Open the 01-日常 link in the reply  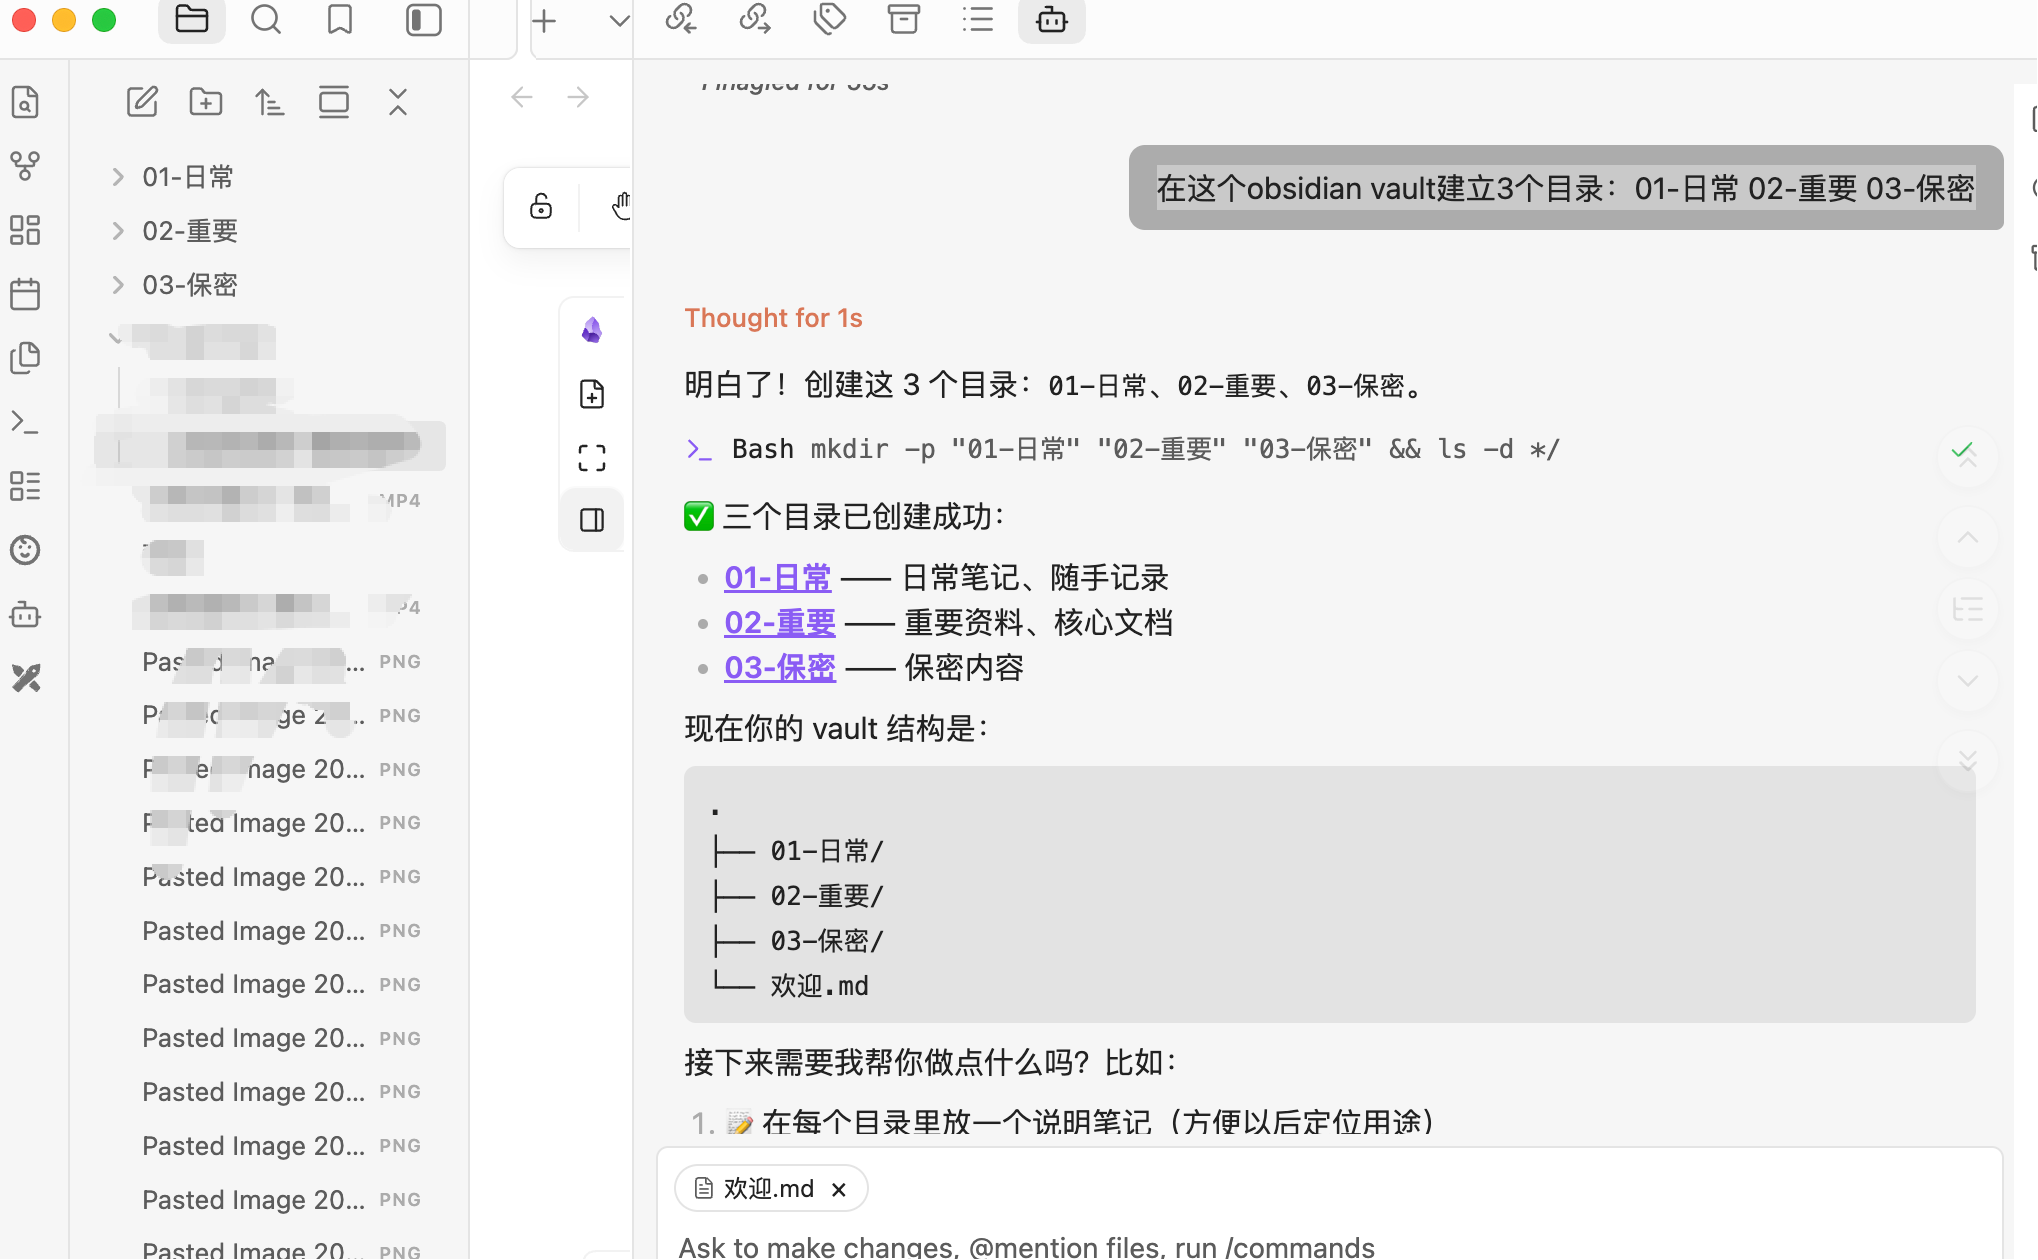pyautogui.click(x=778, y=578)
